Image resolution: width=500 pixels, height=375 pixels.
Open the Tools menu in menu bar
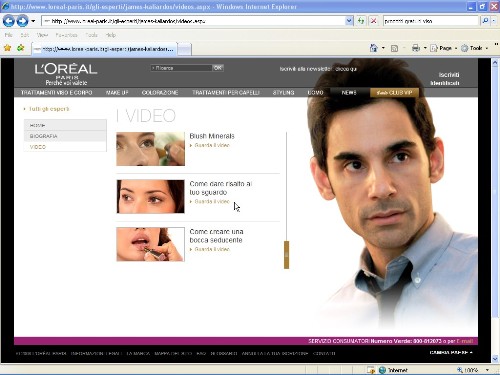click(91, 35)
